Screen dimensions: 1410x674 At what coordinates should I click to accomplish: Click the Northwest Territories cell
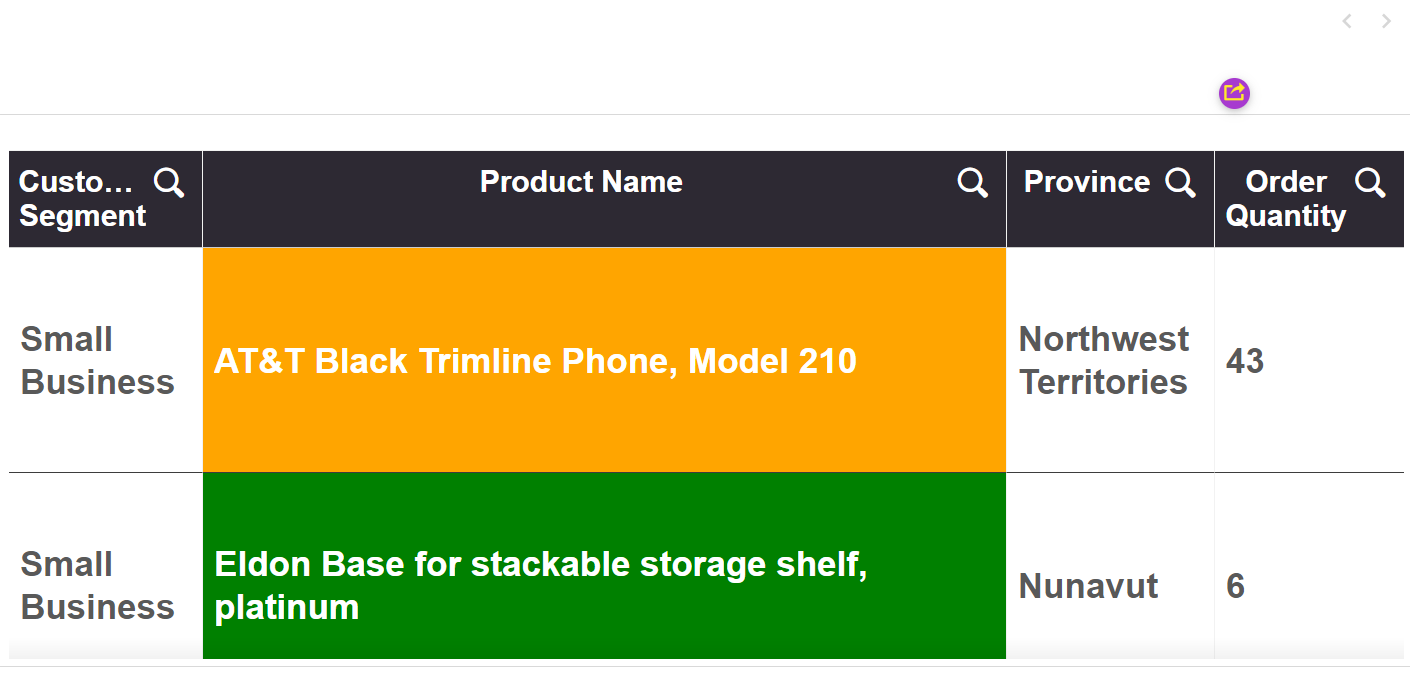[1103, 360]
